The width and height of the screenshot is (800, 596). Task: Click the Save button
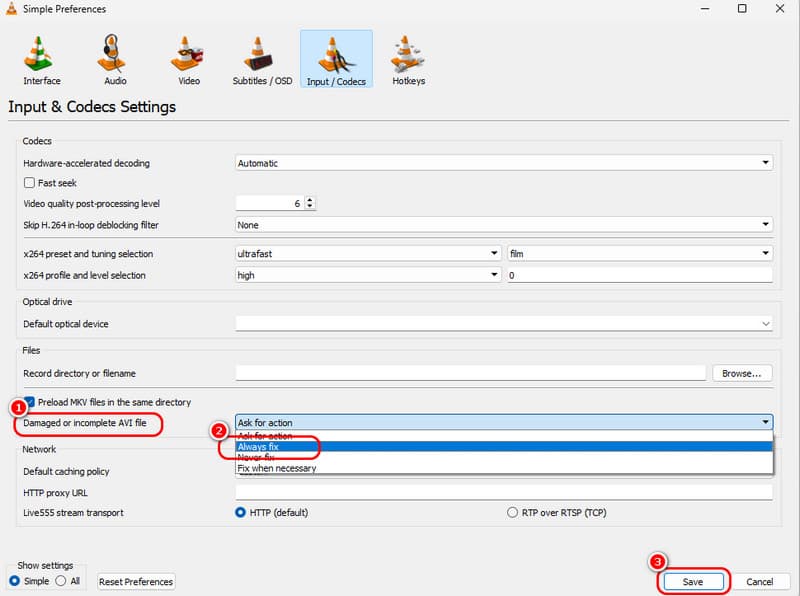pos(693,581)
